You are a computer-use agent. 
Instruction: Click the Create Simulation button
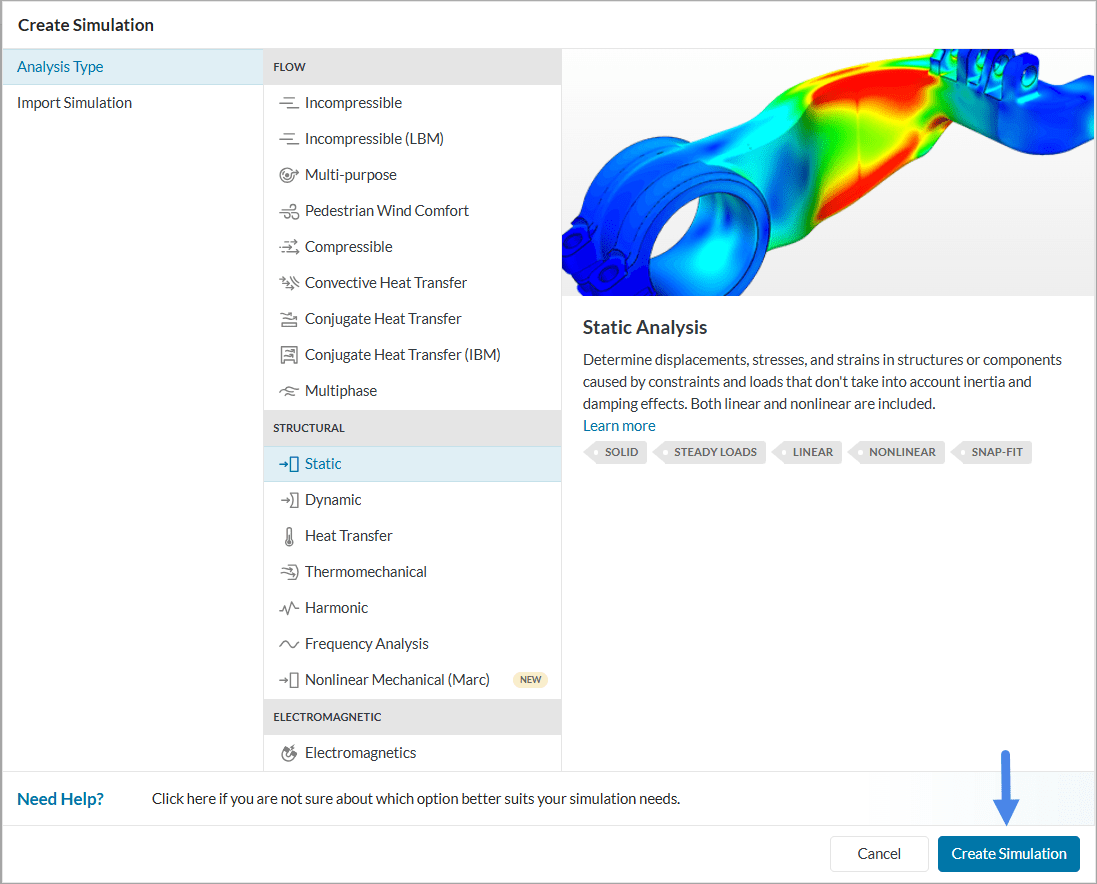1008,854
